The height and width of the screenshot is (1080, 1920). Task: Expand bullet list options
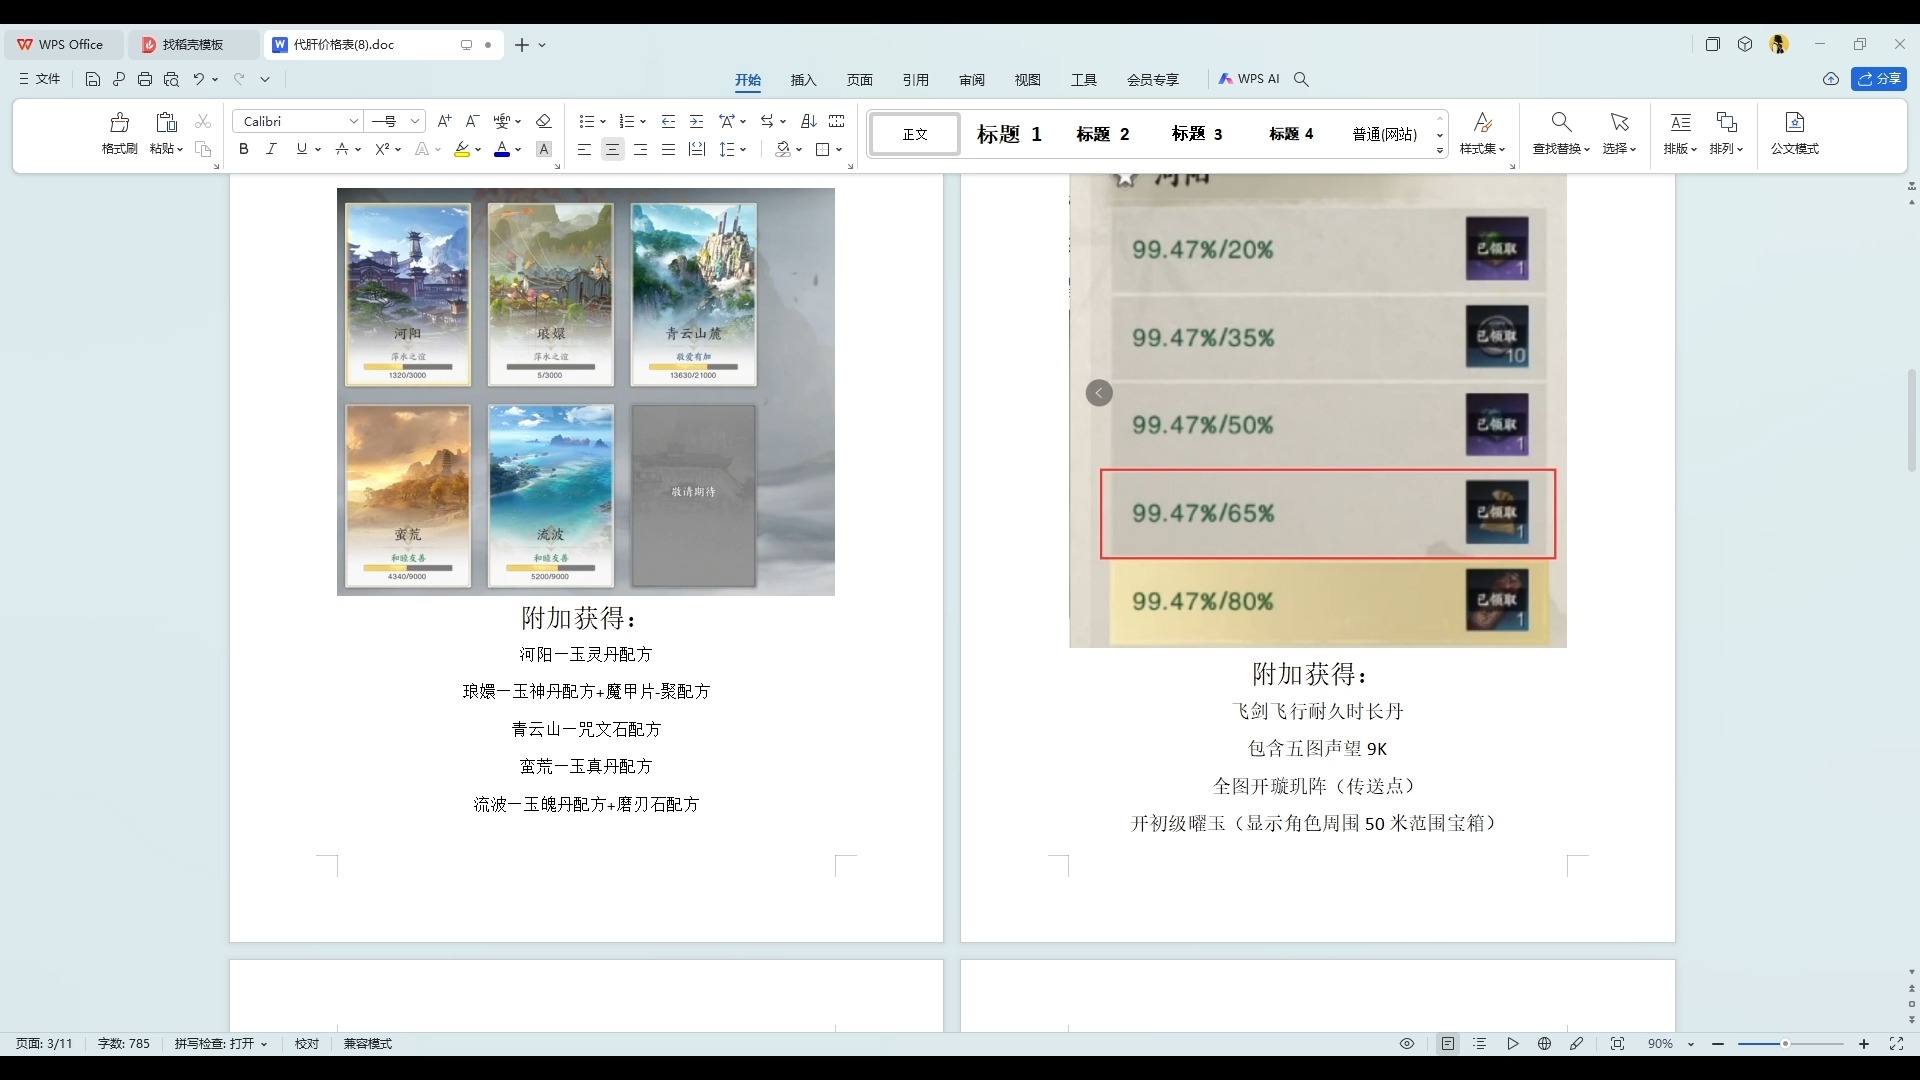tap(603, 122)
